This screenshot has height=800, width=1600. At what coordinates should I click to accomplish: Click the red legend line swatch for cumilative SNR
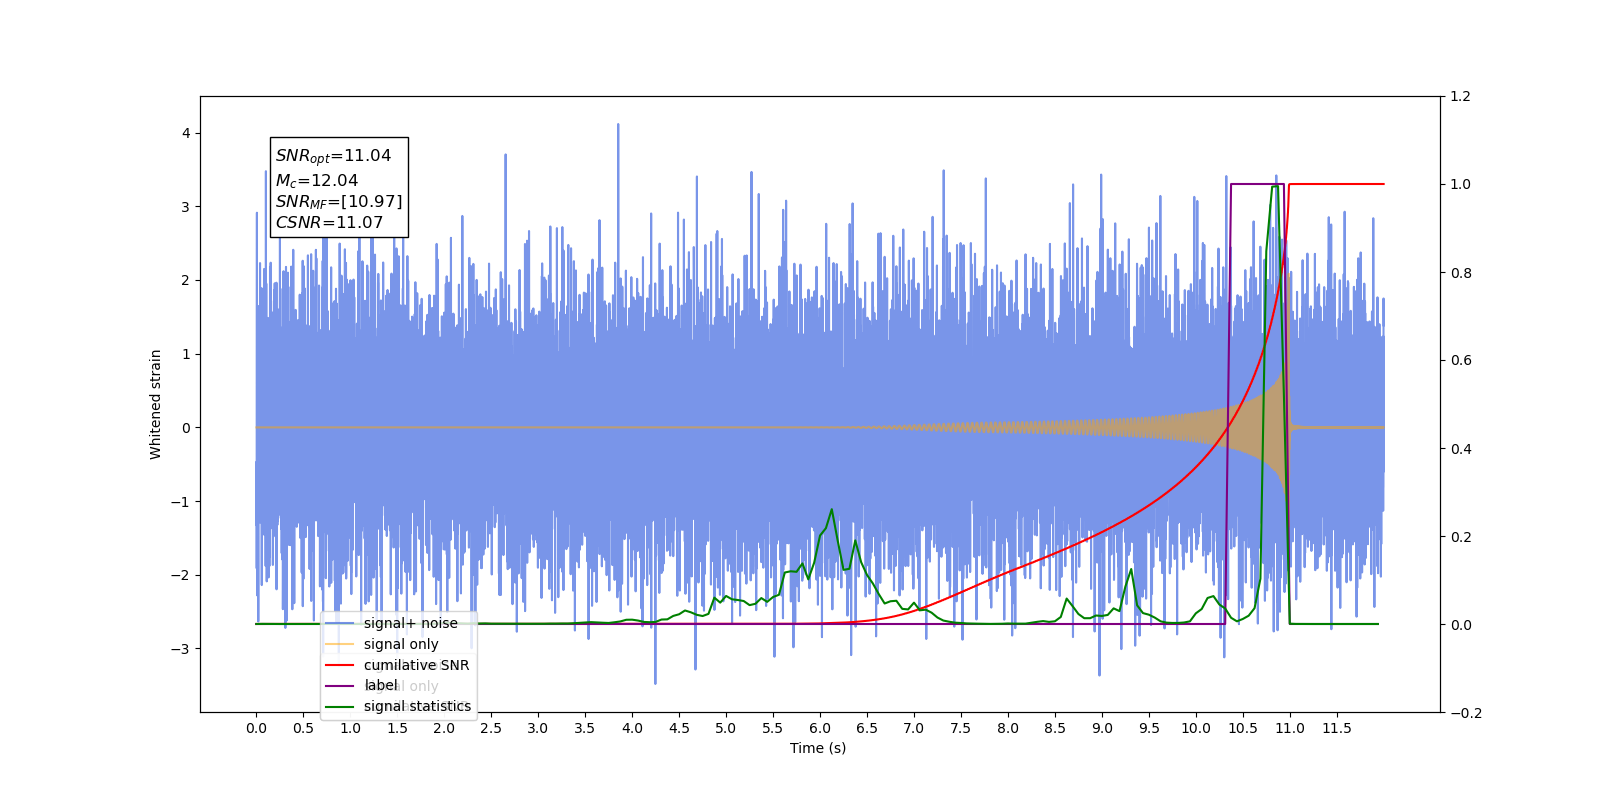click(340, 665)
